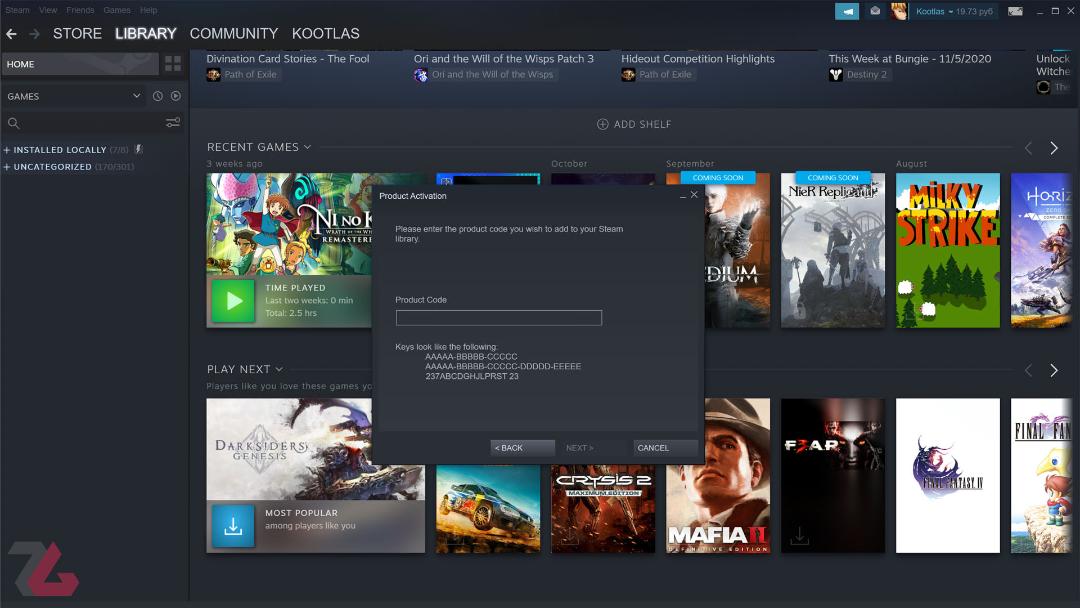1080x608 pixels.
Task: Switch to the Library tab
Action: (145, 34)
